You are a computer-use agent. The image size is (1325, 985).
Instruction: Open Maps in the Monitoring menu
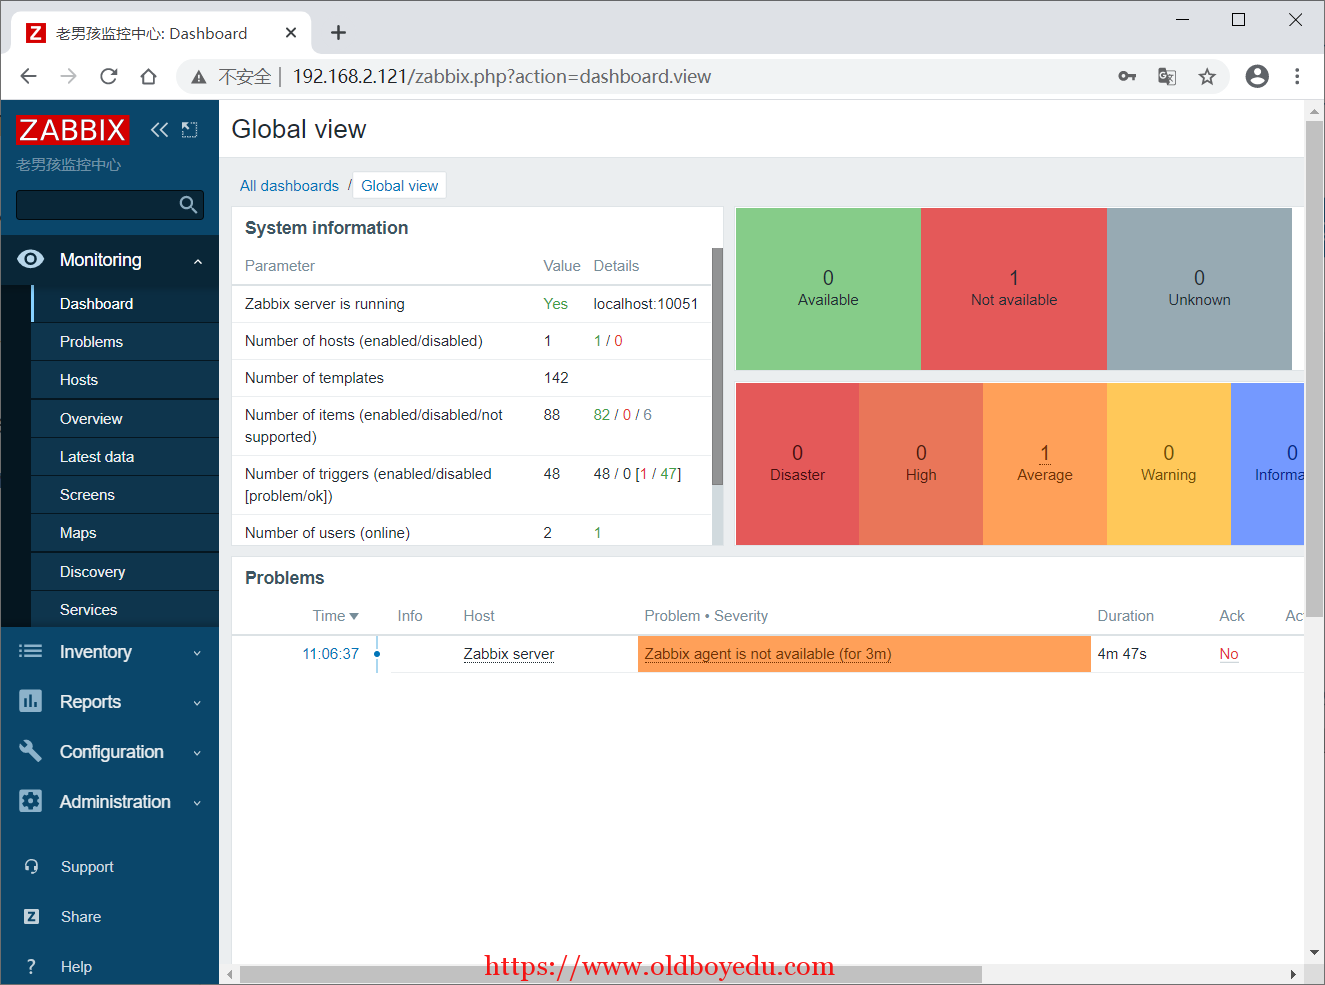click(125, 533)
